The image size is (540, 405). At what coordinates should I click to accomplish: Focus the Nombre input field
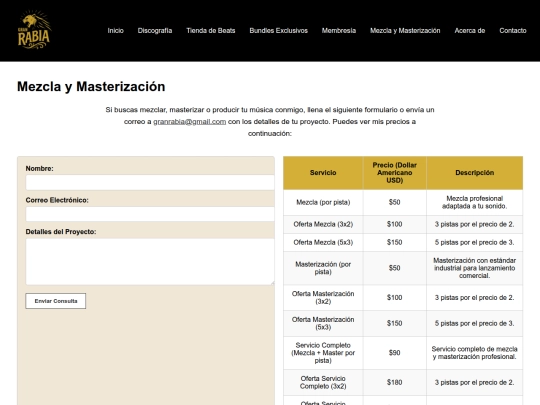[x=150, y=183]
